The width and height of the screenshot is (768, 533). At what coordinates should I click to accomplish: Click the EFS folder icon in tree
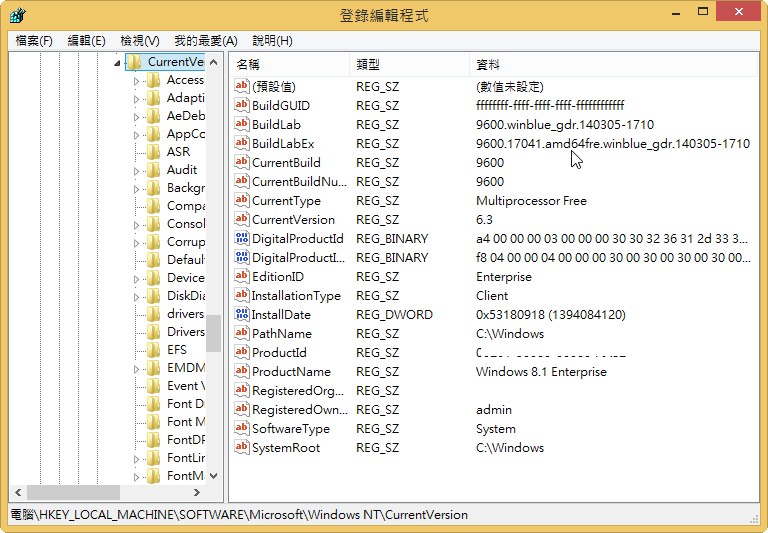pyautogui.click(x=153, y=350)
